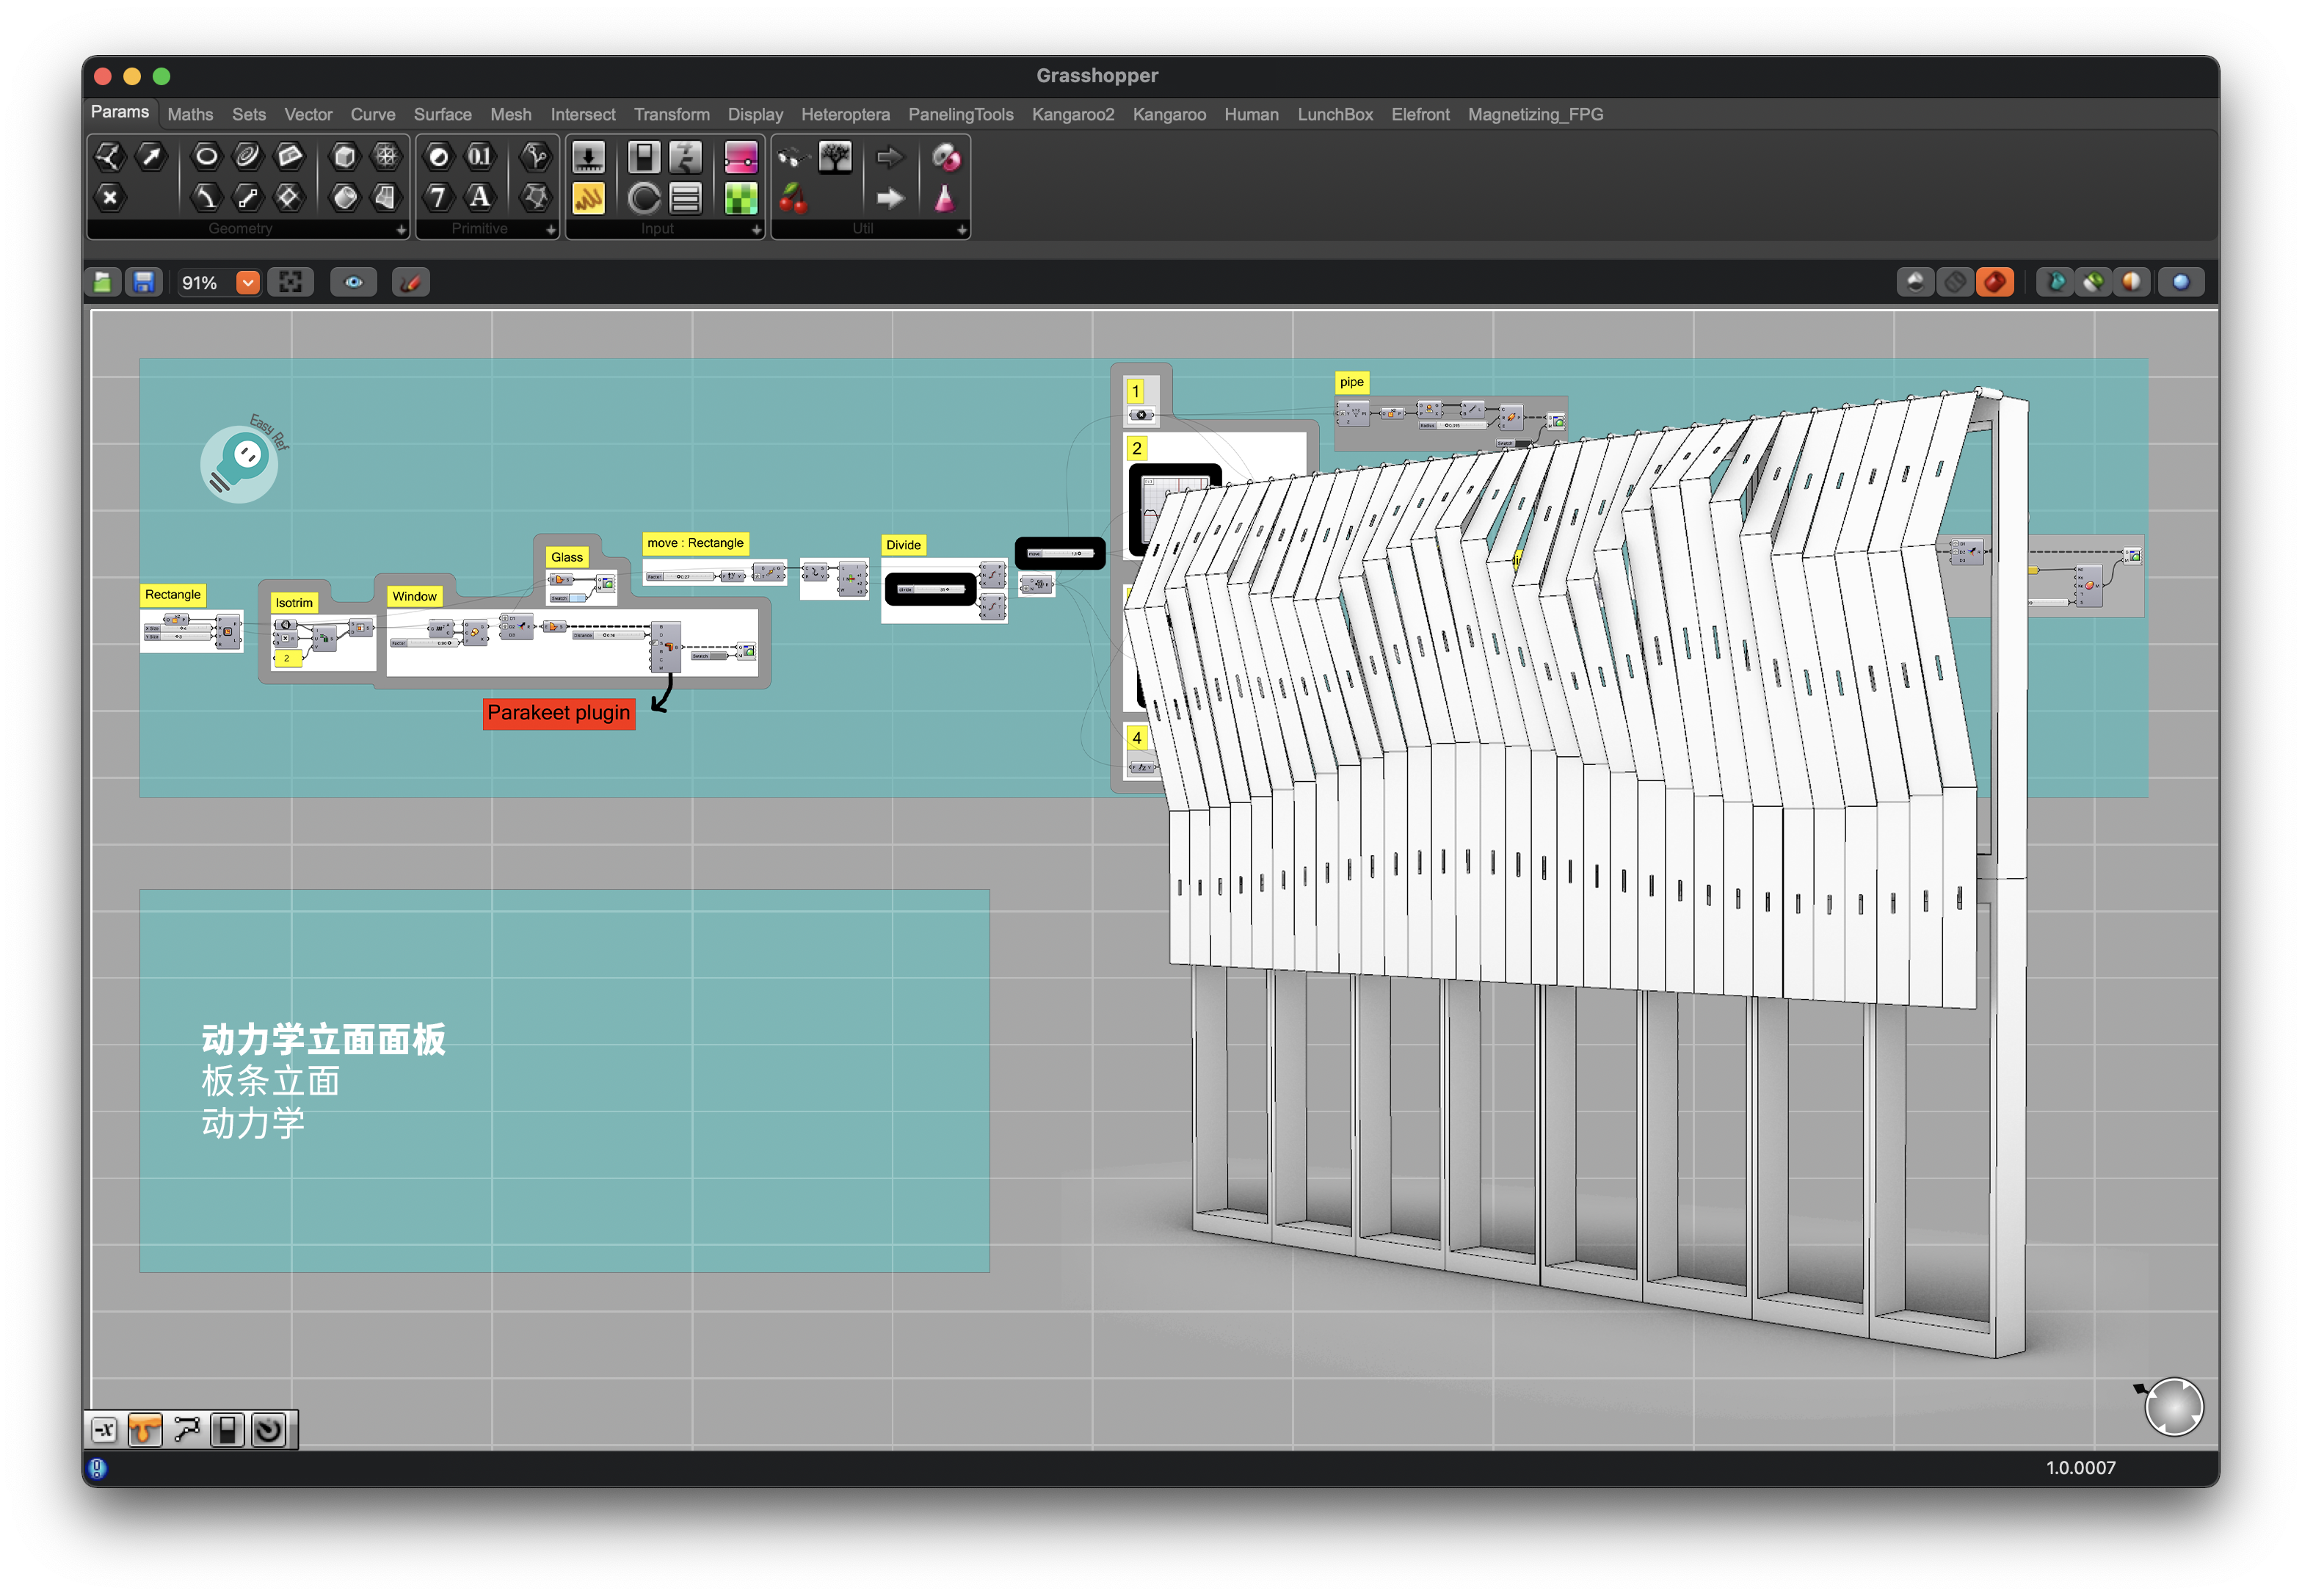Click the Panel component yellow scribble icon
The image size is (2302, 1596).
click(x=588, y=198)
